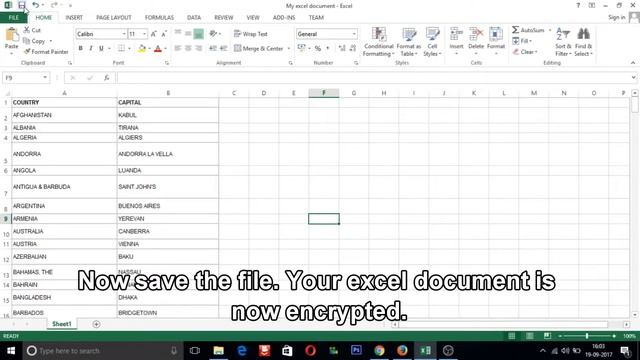Switch to Page Break Preview in status bar

tap(547, 336)
